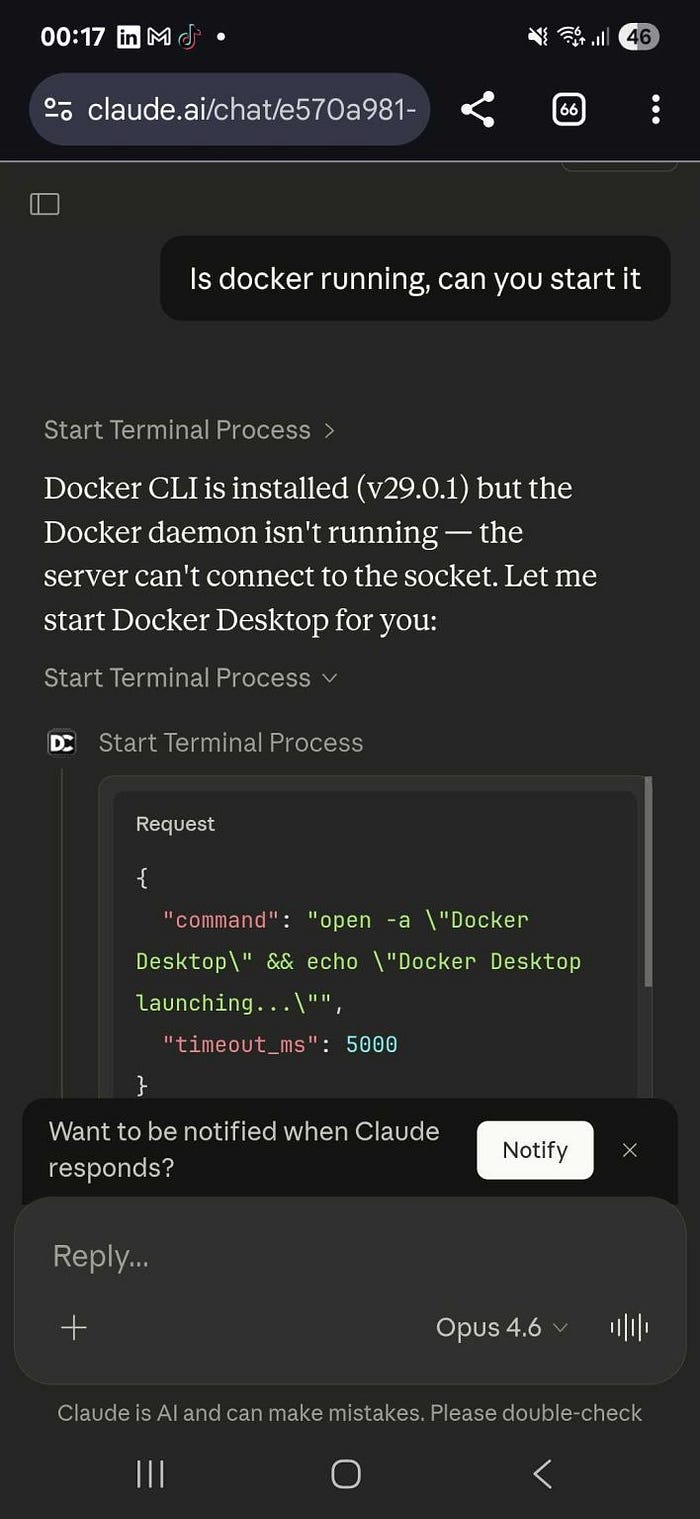Open the Opus 4.6 model selector
Image resolution: width=700 pixels, height=1519 pixels.
click(x=501, y=1327)
